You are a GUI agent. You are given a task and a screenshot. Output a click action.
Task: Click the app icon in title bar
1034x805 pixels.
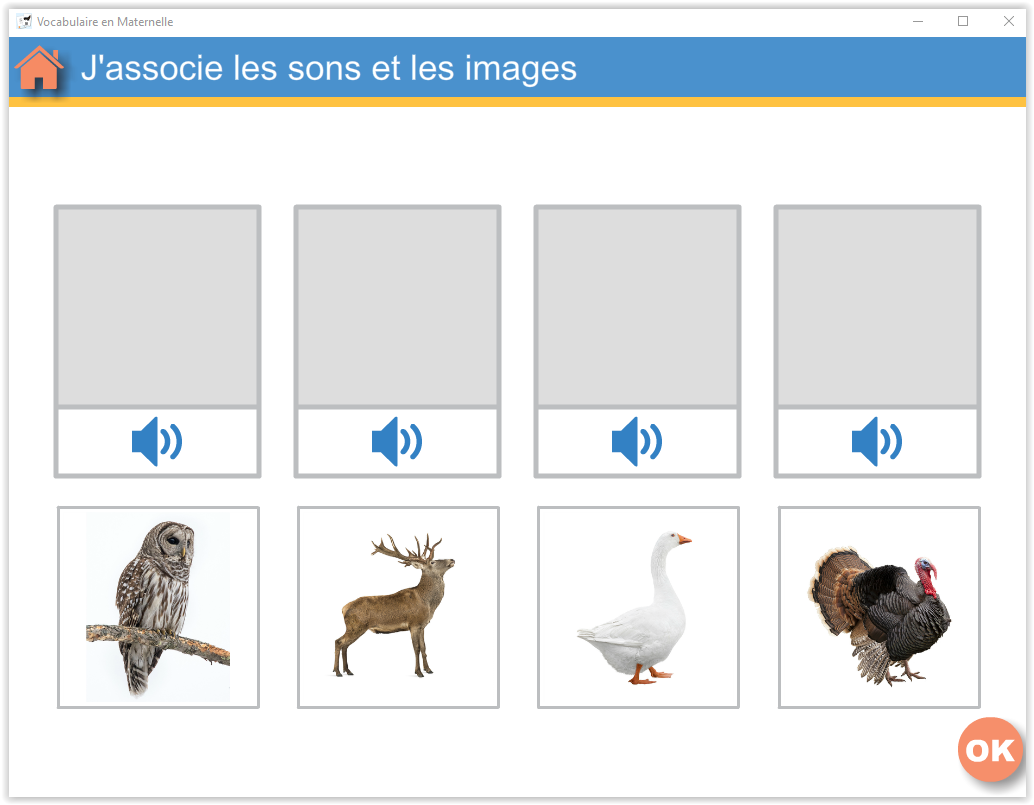24,21
